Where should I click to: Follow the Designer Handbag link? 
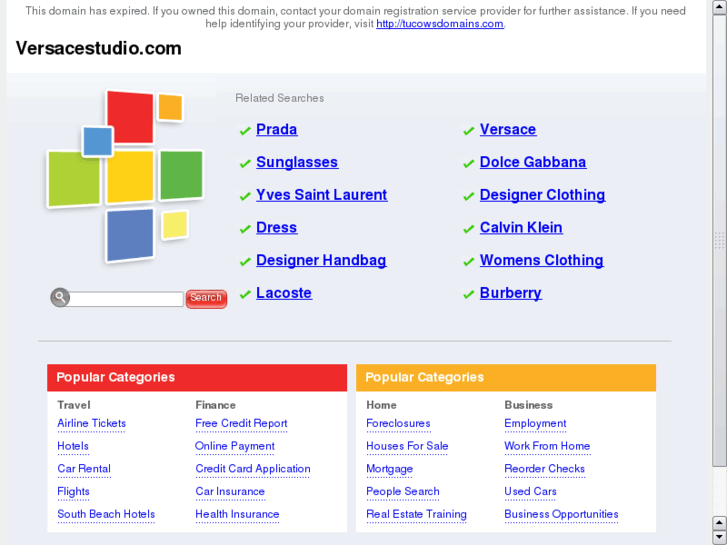[321, 260]
